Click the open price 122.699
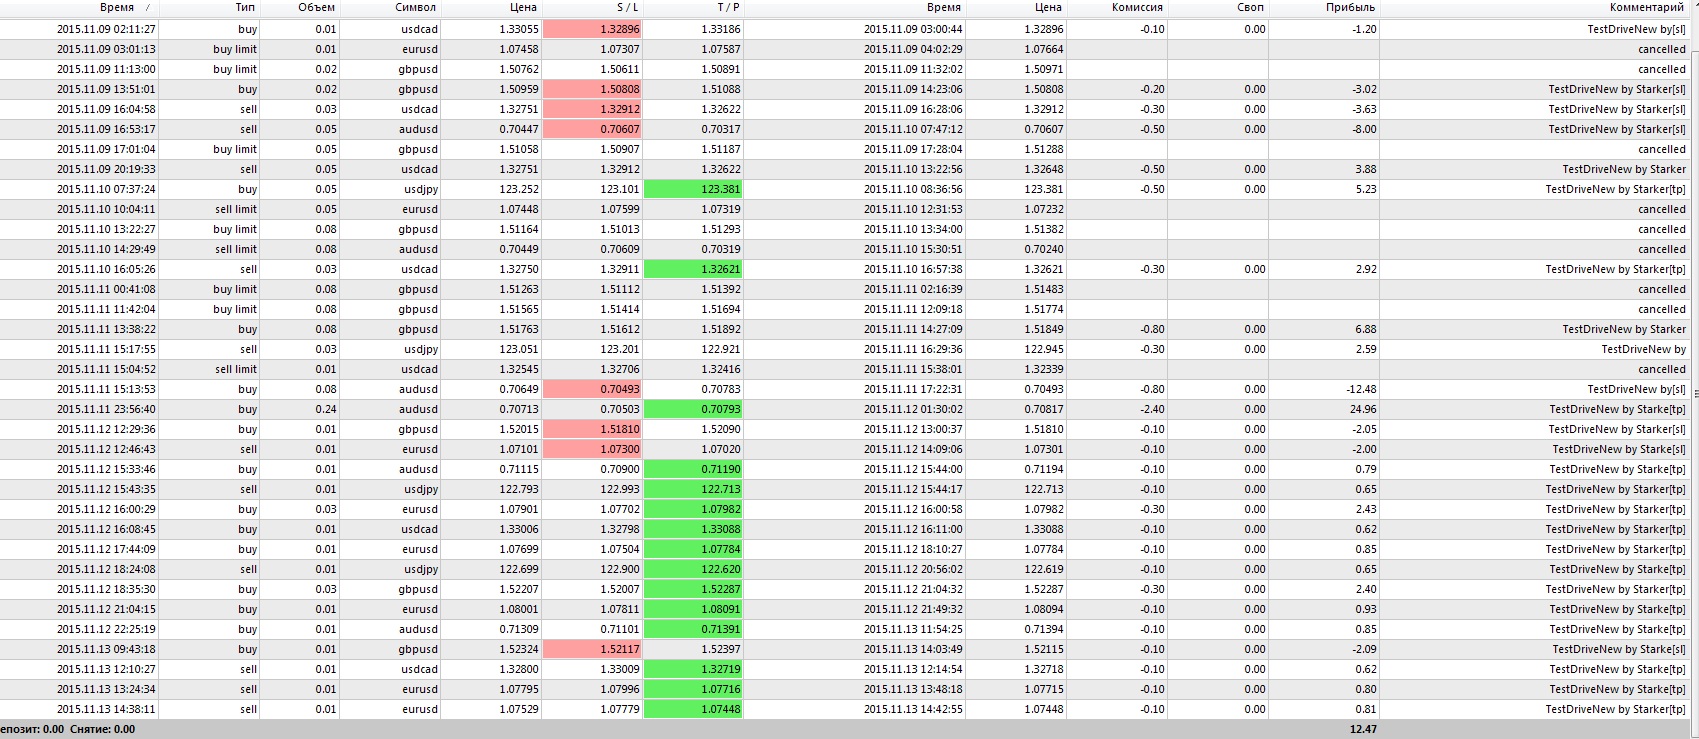1699x739 pixels. tap(519, 569)
